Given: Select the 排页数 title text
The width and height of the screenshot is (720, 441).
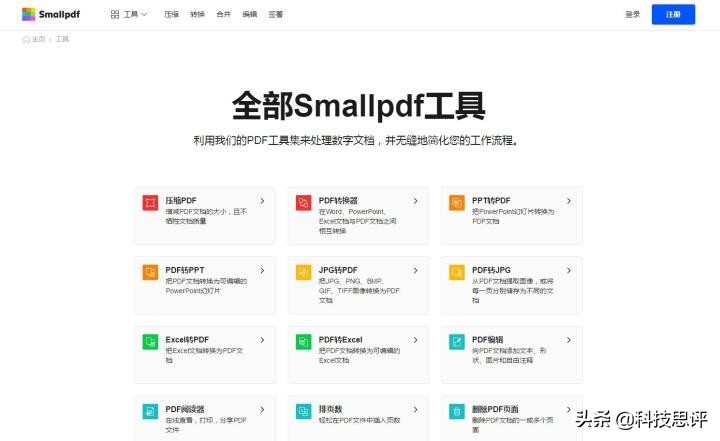Looking at the screenshot, I should [330, 409].
